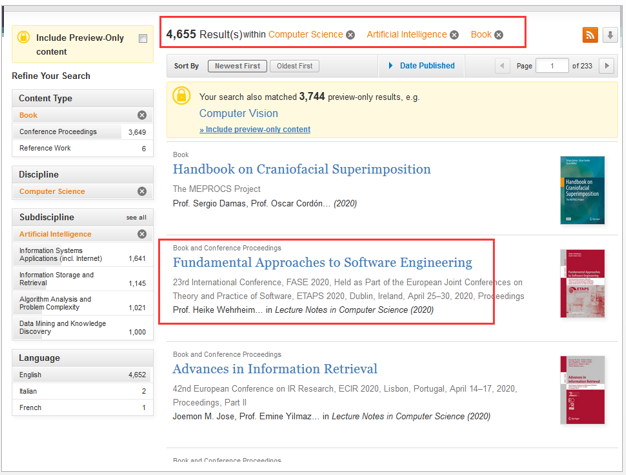626x475 pixels.
Task: Click authors Prof. Sergio Damas line
Action: [x=265, y=204]
